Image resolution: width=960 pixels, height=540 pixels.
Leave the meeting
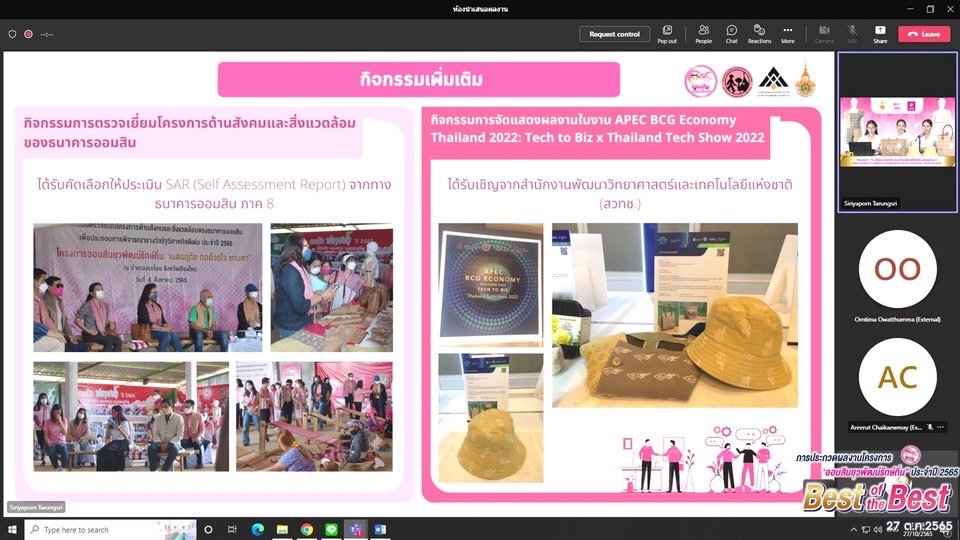924,34
